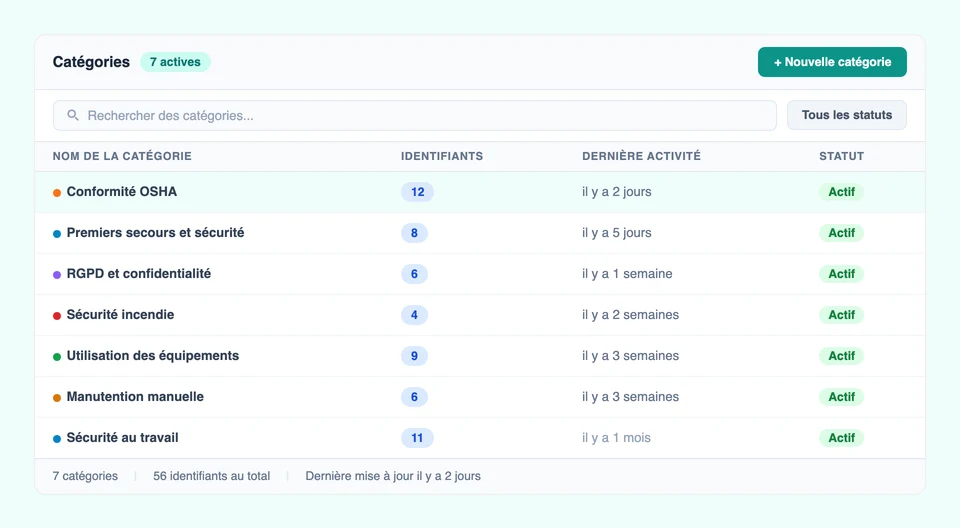Click the blue dot beside Premiers secours
The height and width of the screenshot is (528, 960).
coord(57,234)
